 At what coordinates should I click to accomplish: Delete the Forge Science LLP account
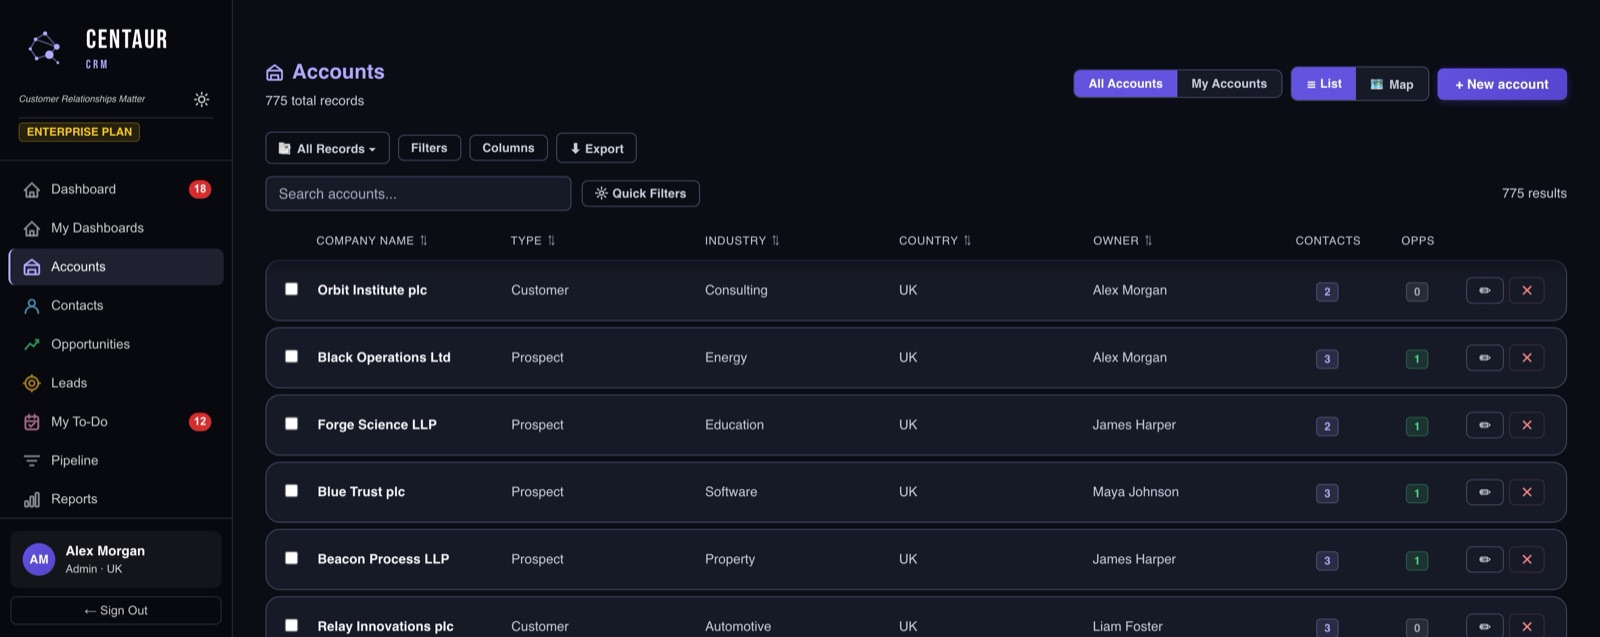(1527, 425)
